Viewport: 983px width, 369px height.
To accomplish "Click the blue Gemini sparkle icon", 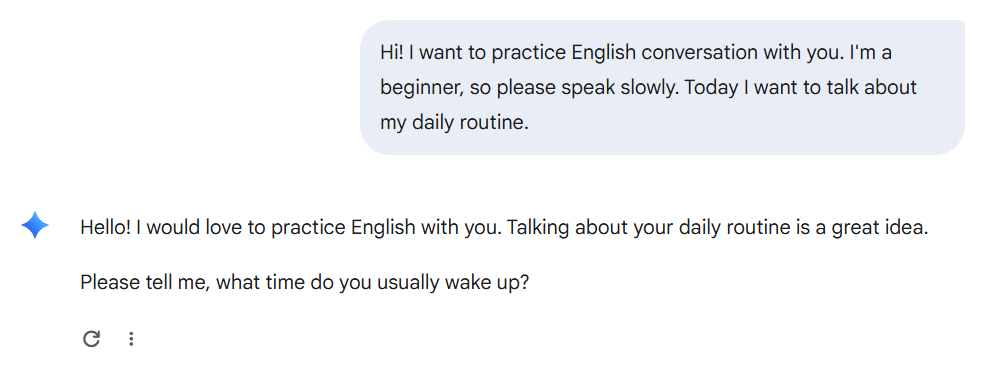I will tap(35, 226).
